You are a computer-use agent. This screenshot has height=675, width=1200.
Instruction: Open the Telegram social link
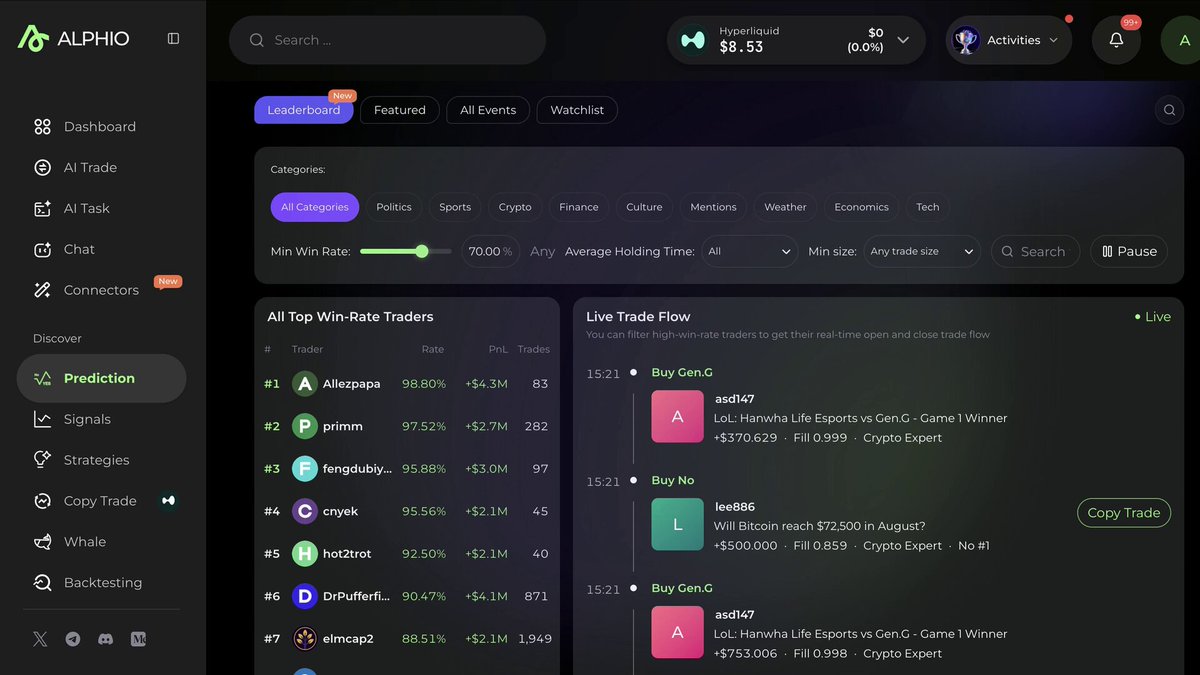click(x=73, y=639)
